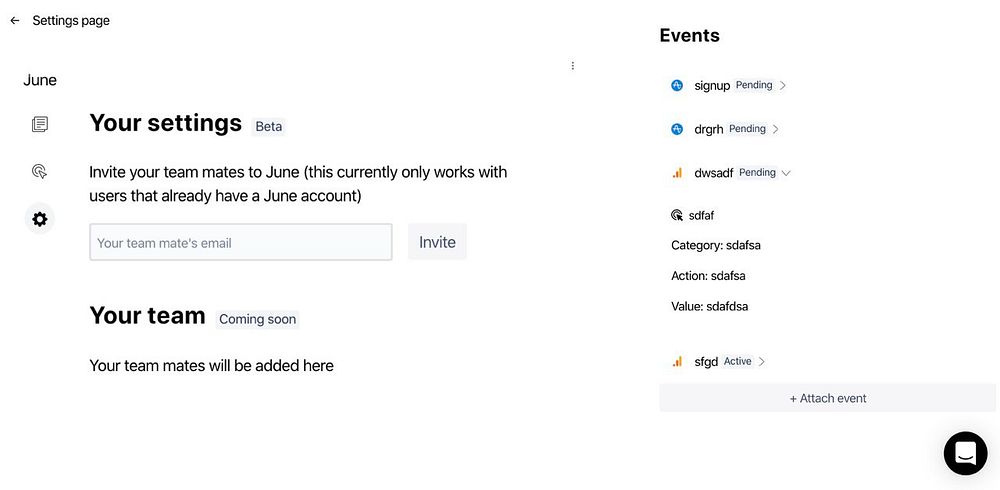This screenshot has width=1000, height=490.
Task: Click the blue icon beside signup event
Action: pyautogui.click(x=677, y=86)
